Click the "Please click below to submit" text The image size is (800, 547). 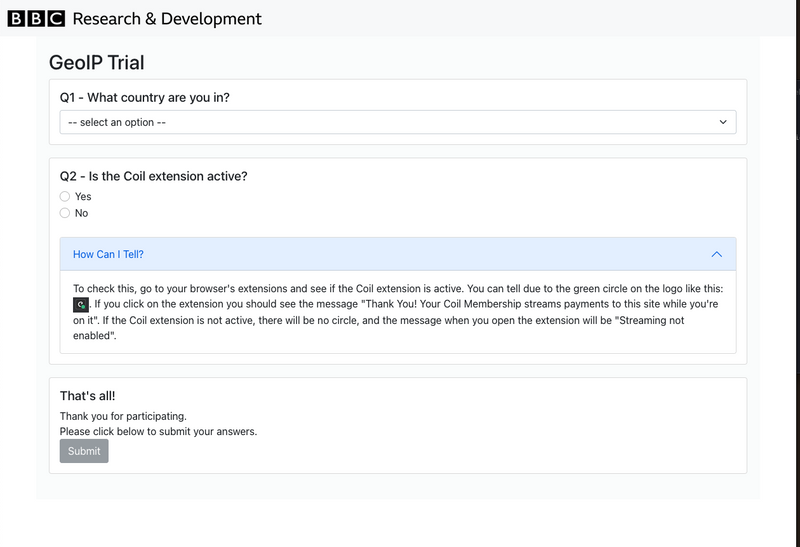pos(158,432)
